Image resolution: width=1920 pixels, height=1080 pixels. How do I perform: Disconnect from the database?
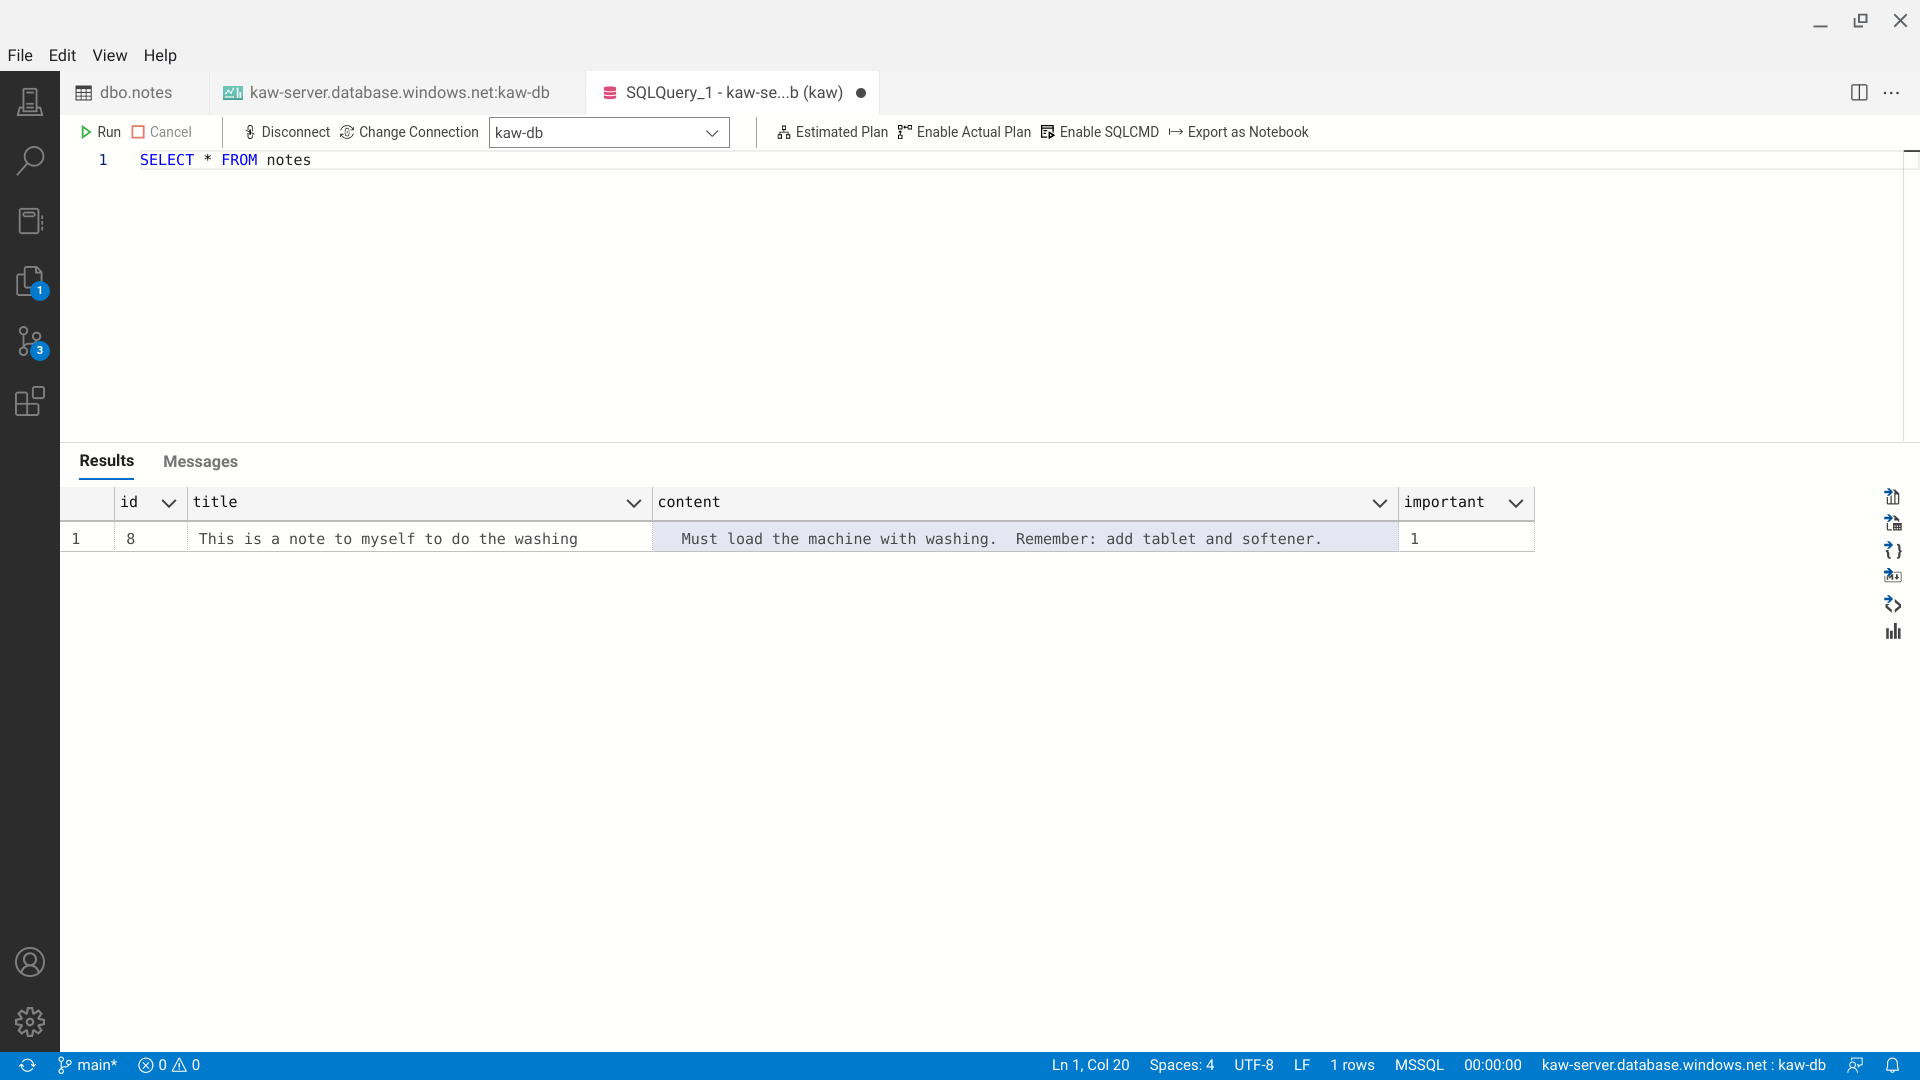286,131
